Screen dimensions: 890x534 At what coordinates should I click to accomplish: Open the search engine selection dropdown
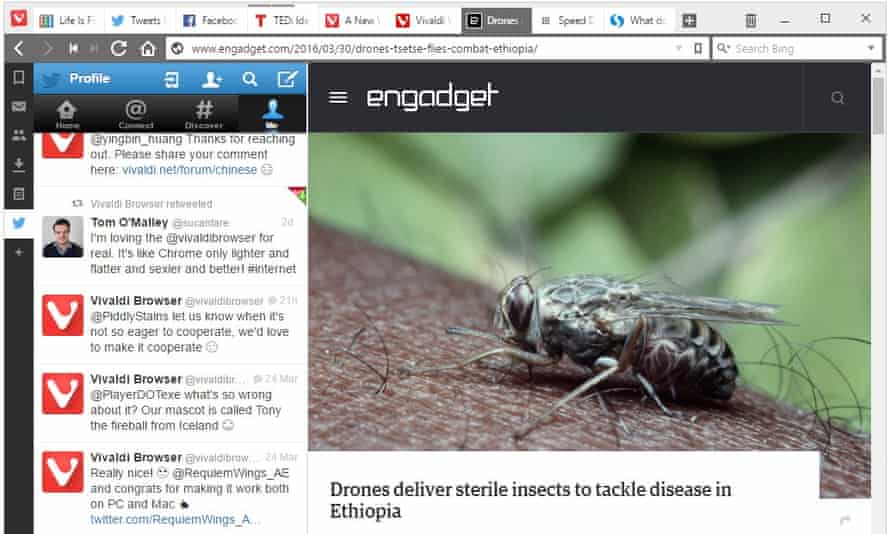click(x=871, y=49)
